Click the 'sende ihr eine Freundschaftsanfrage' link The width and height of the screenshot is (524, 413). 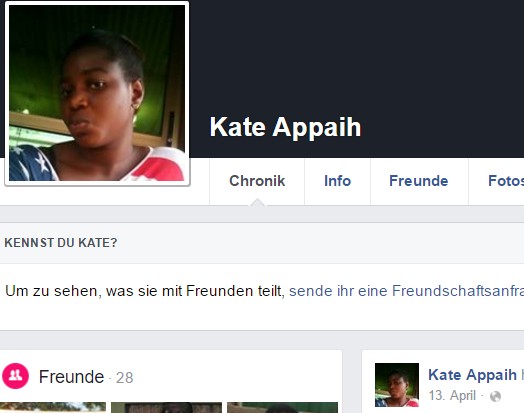coord(406,291)
